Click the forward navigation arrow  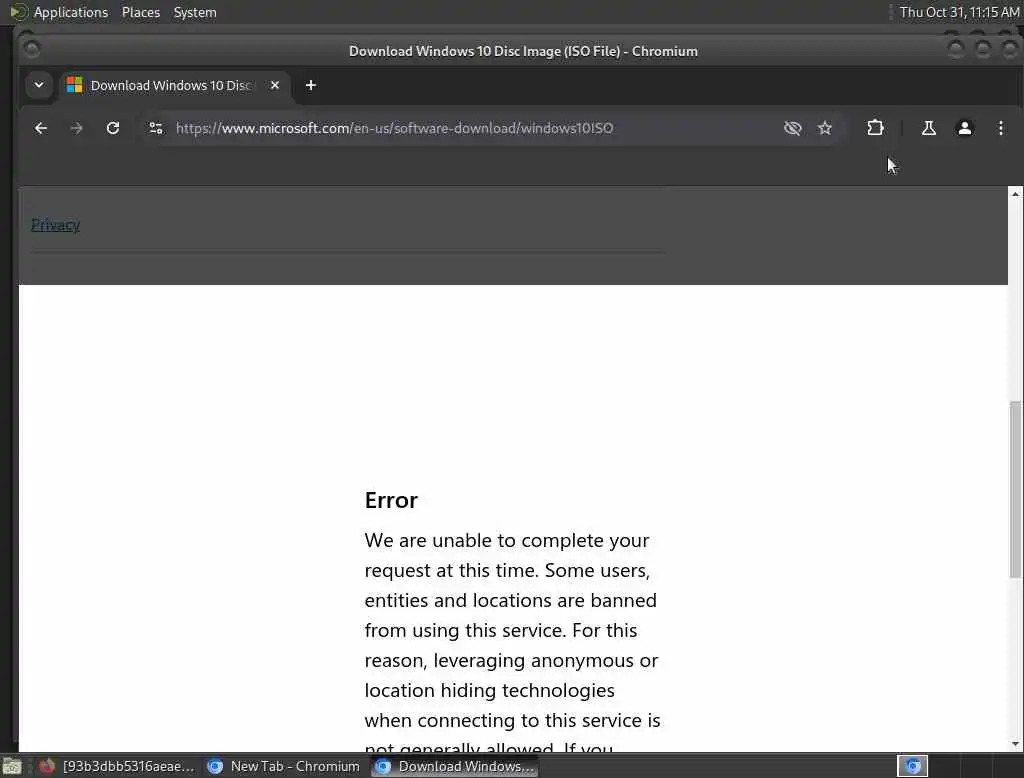pos(76,128)
